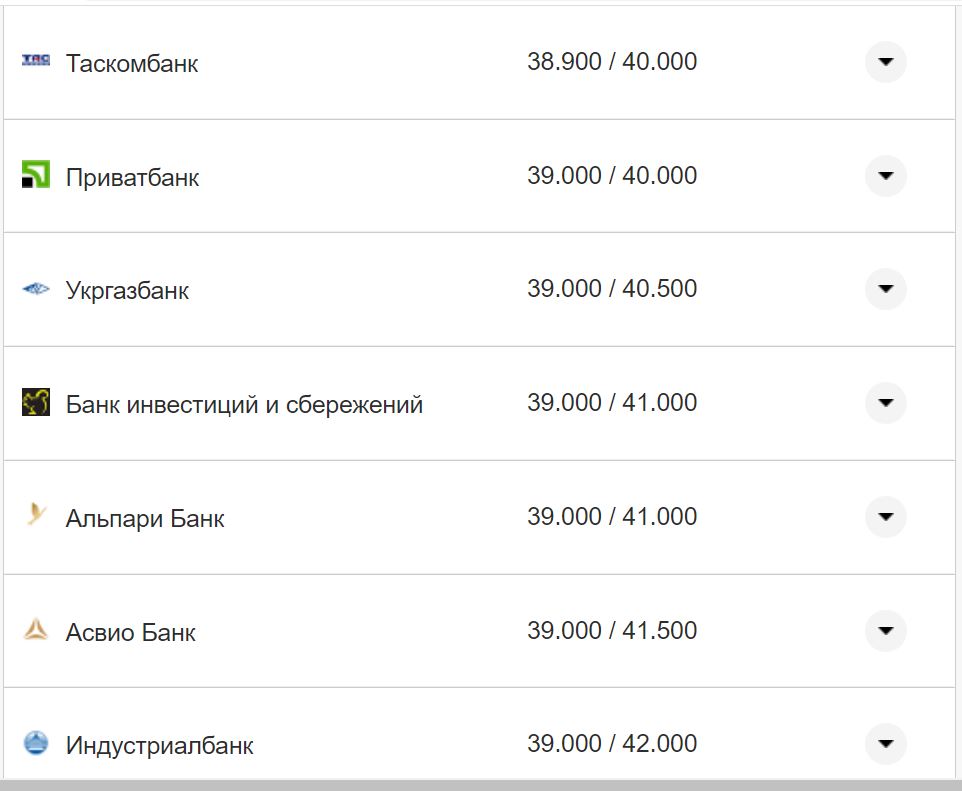The width and height of the screenshot is (962, 791).
Task: Click the Таскомбанк bank name
Action: point(132,64)
